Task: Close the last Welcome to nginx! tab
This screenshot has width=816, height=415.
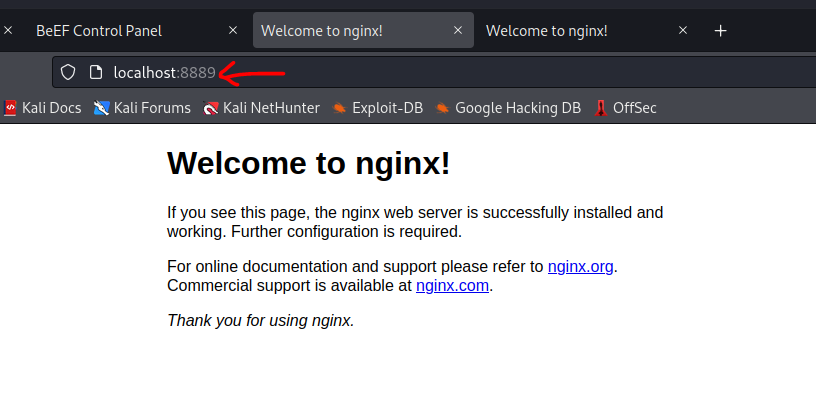Action: click(683, 31)
